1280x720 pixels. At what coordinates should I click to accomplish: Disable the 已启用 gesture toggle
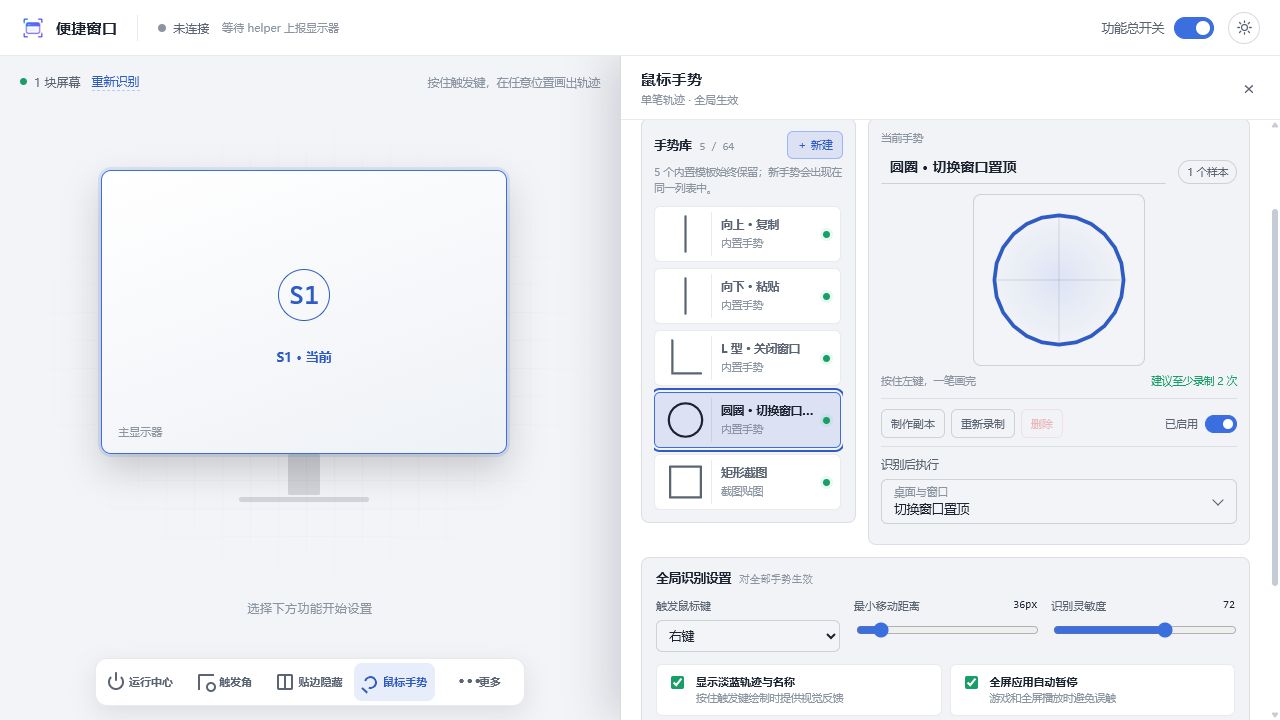(x=1221, y=424)
